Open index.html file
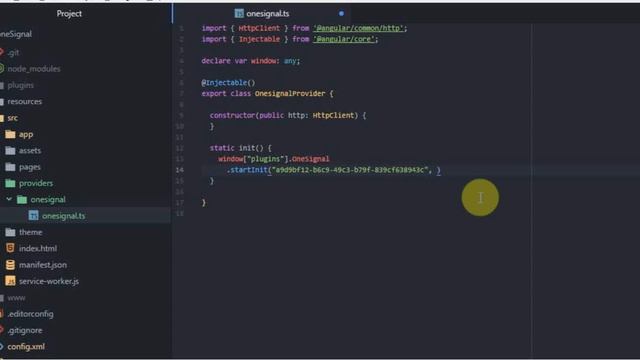Screen dimensions: 640x360 coord(38,249)
